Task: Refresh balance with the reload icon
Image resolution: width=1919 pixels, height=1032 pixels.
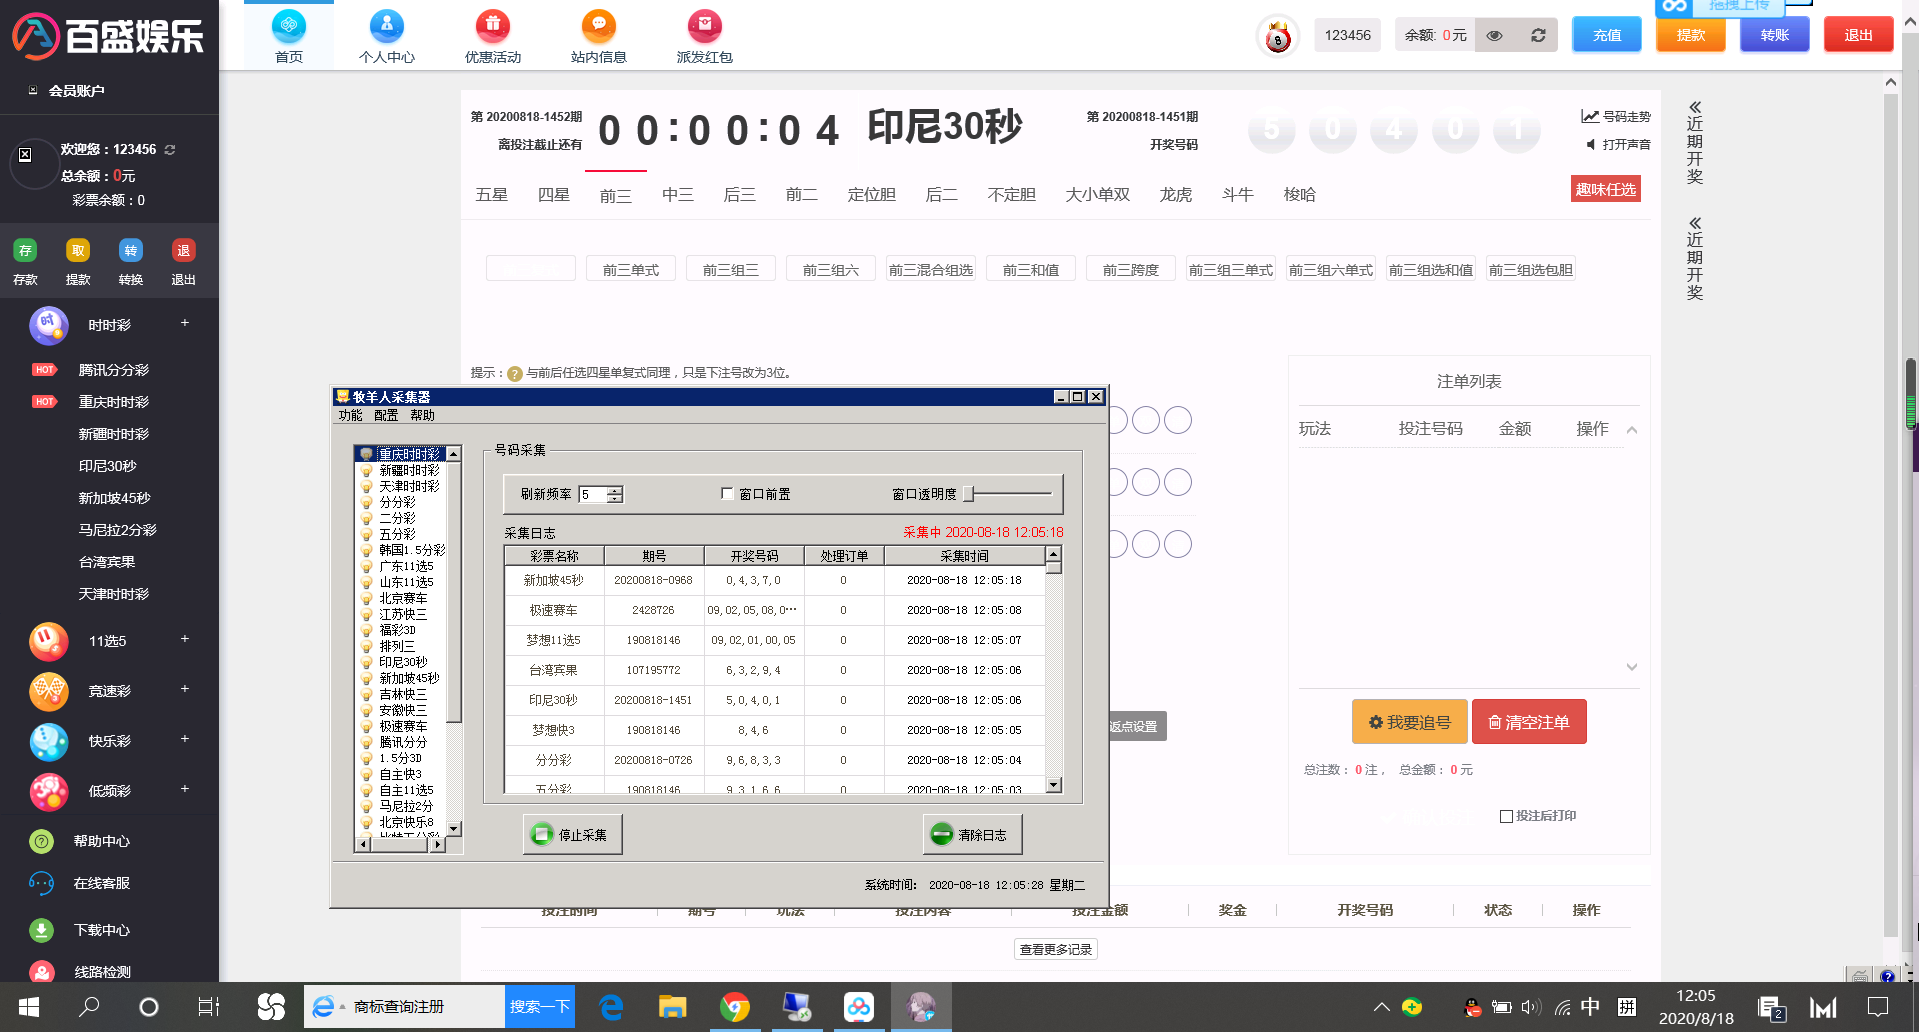Action: pos(1538,35)
